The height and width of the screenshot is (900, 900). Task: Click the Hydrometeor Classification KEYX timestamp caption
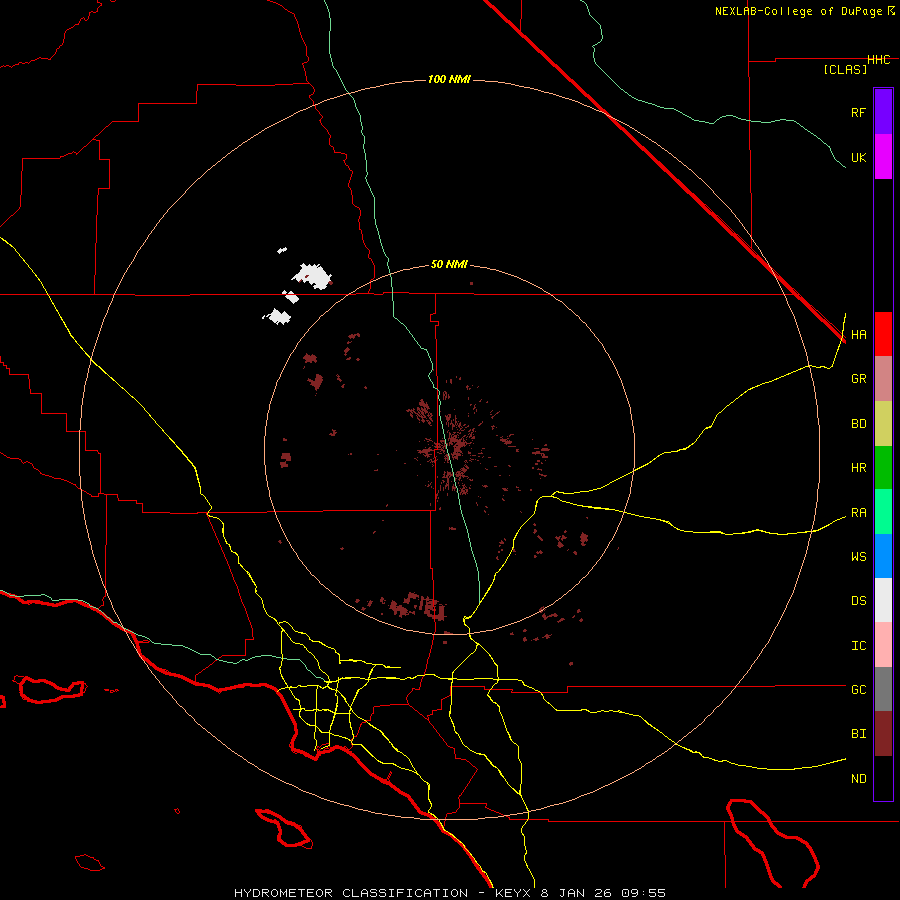pyautogui.click(x=449, y=892)
